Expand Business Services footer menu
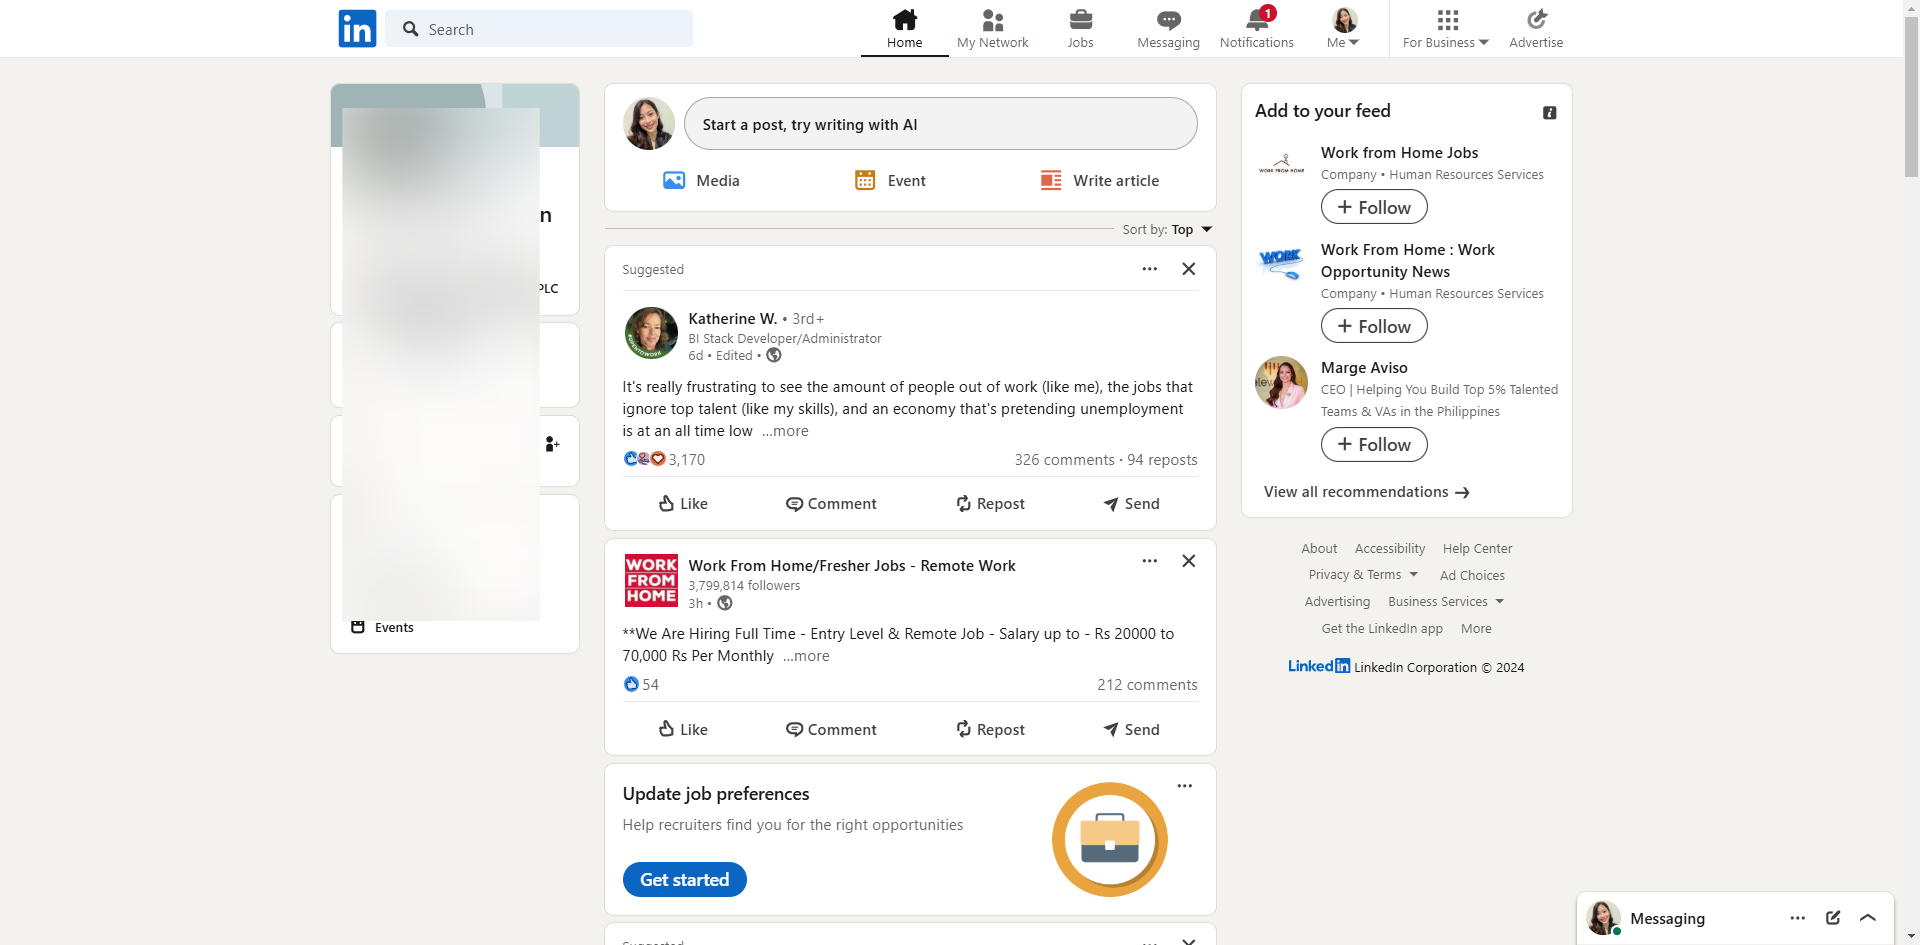This screenshot has height=945, width=1920. tap(1446, 602)
